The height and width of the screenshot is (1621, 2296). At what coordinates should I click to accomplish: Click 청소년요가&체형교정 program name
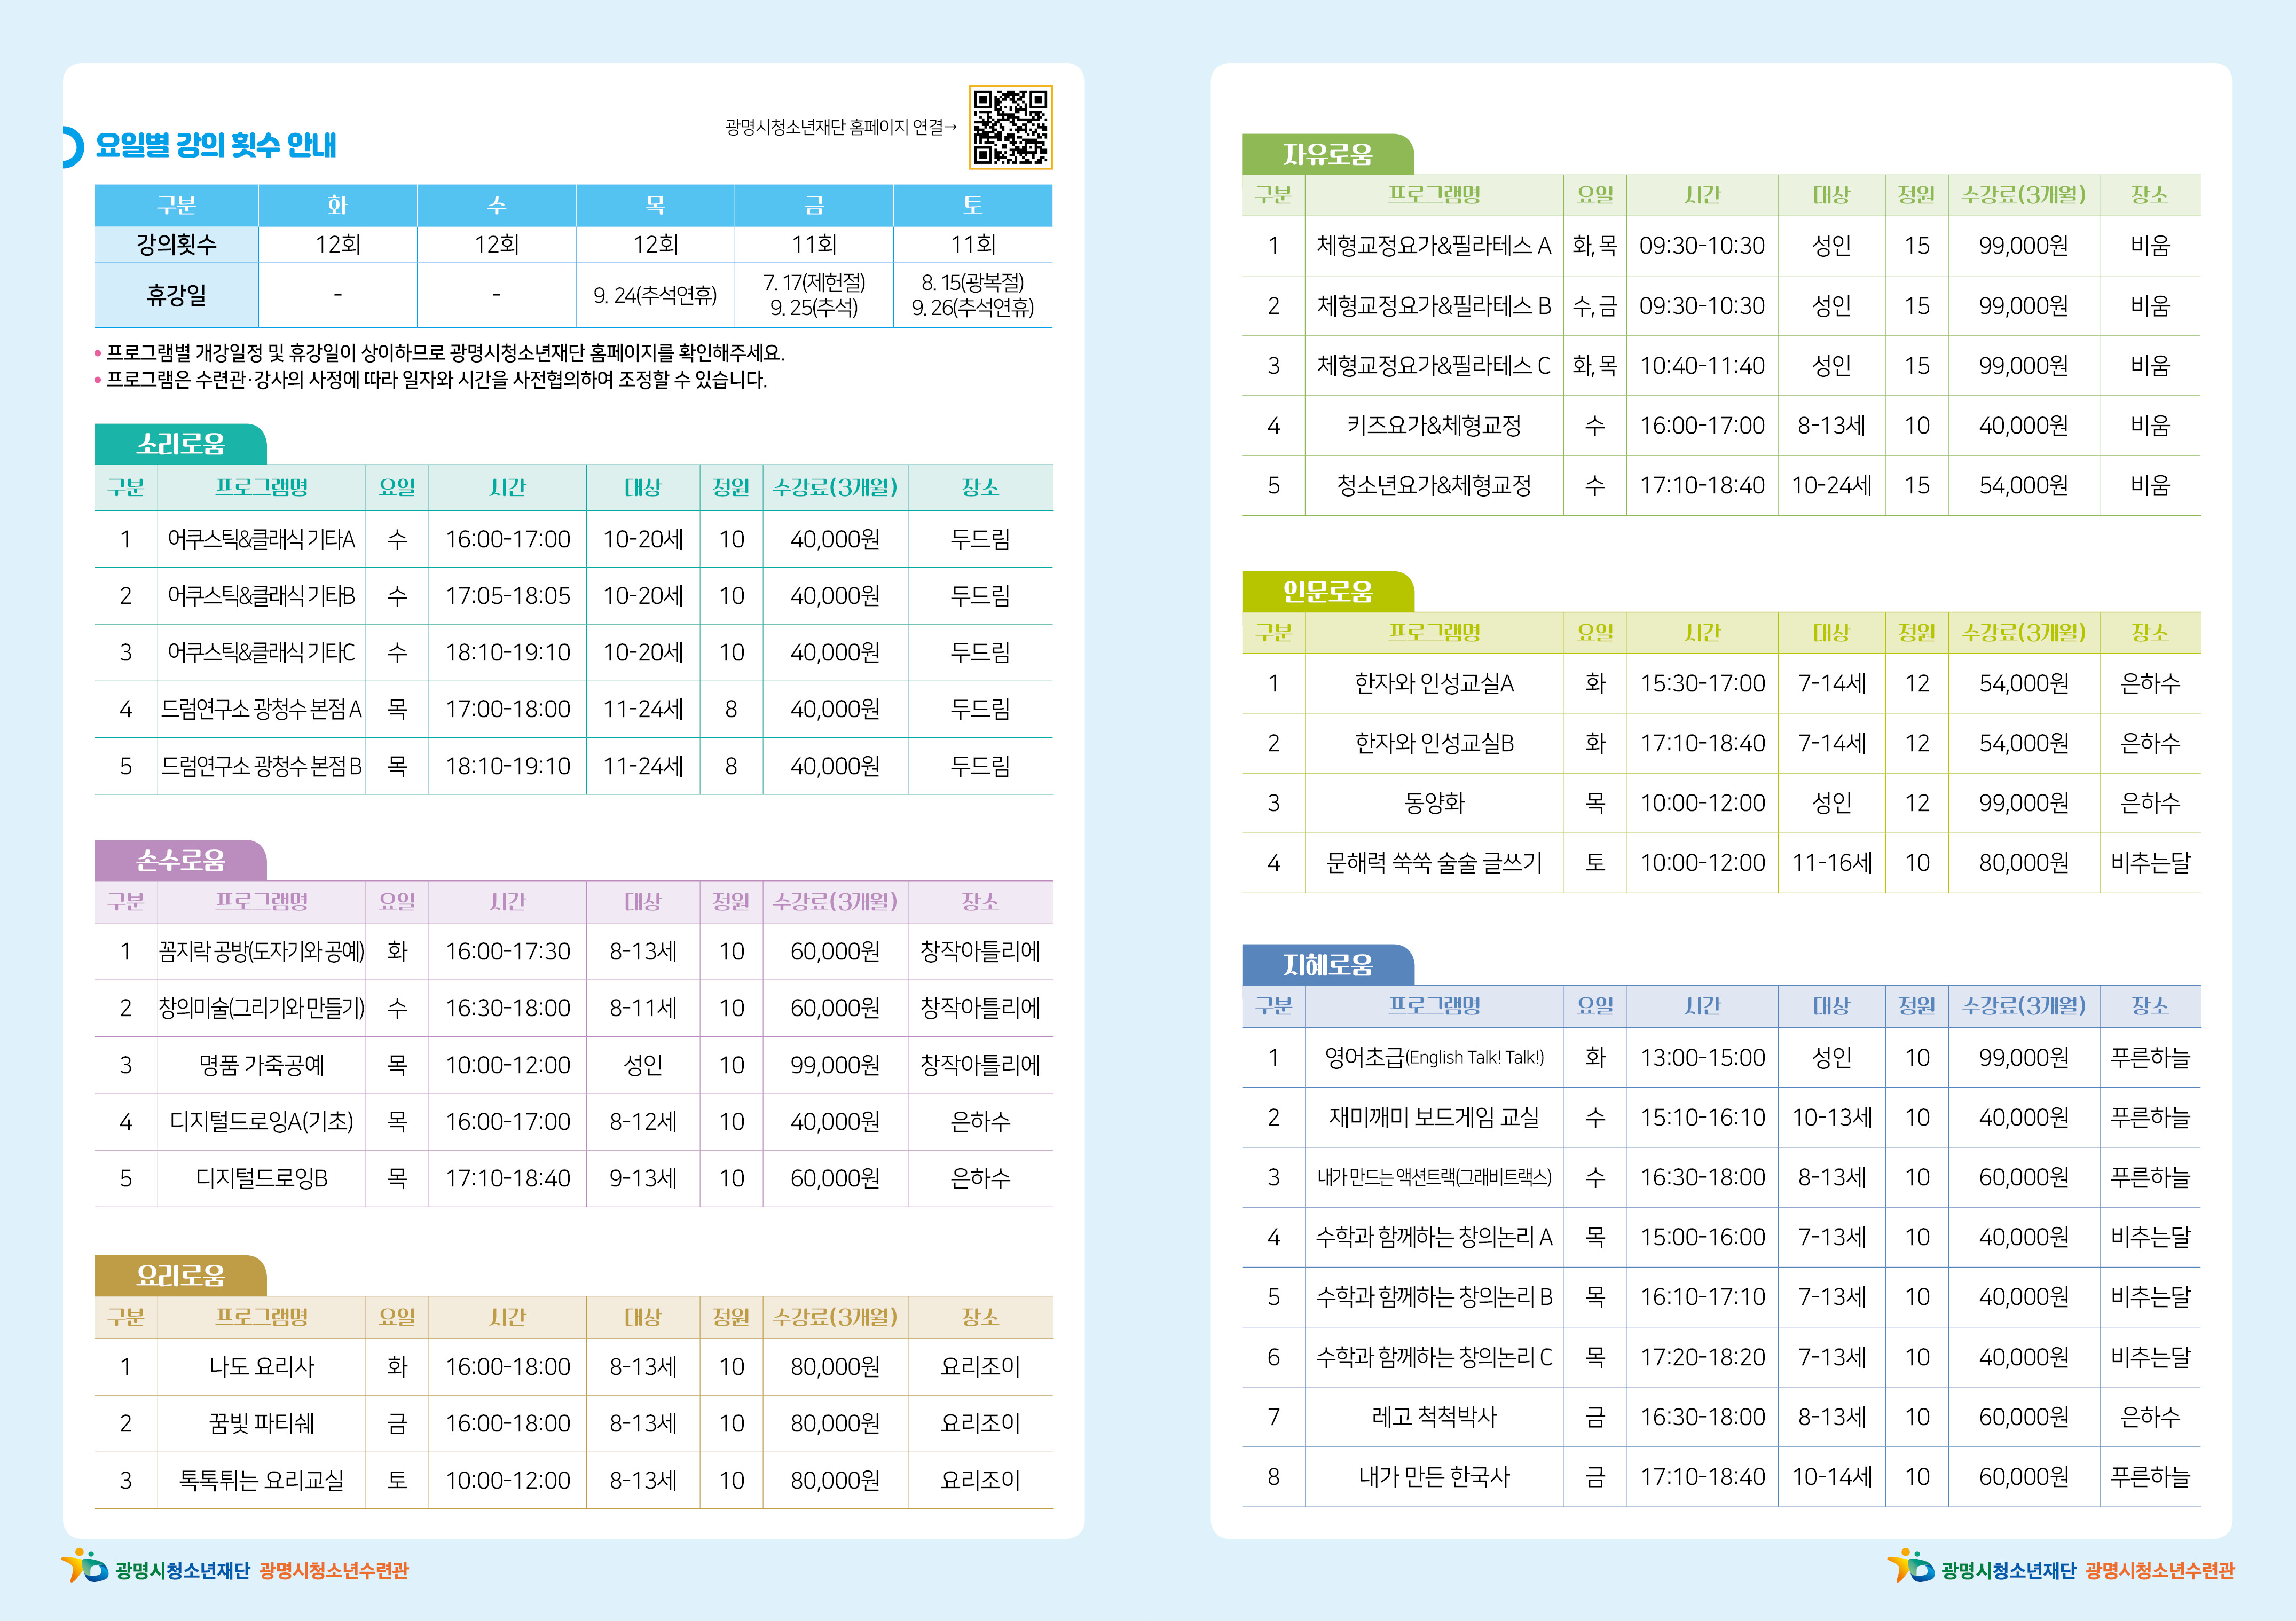pos(1434,486)
